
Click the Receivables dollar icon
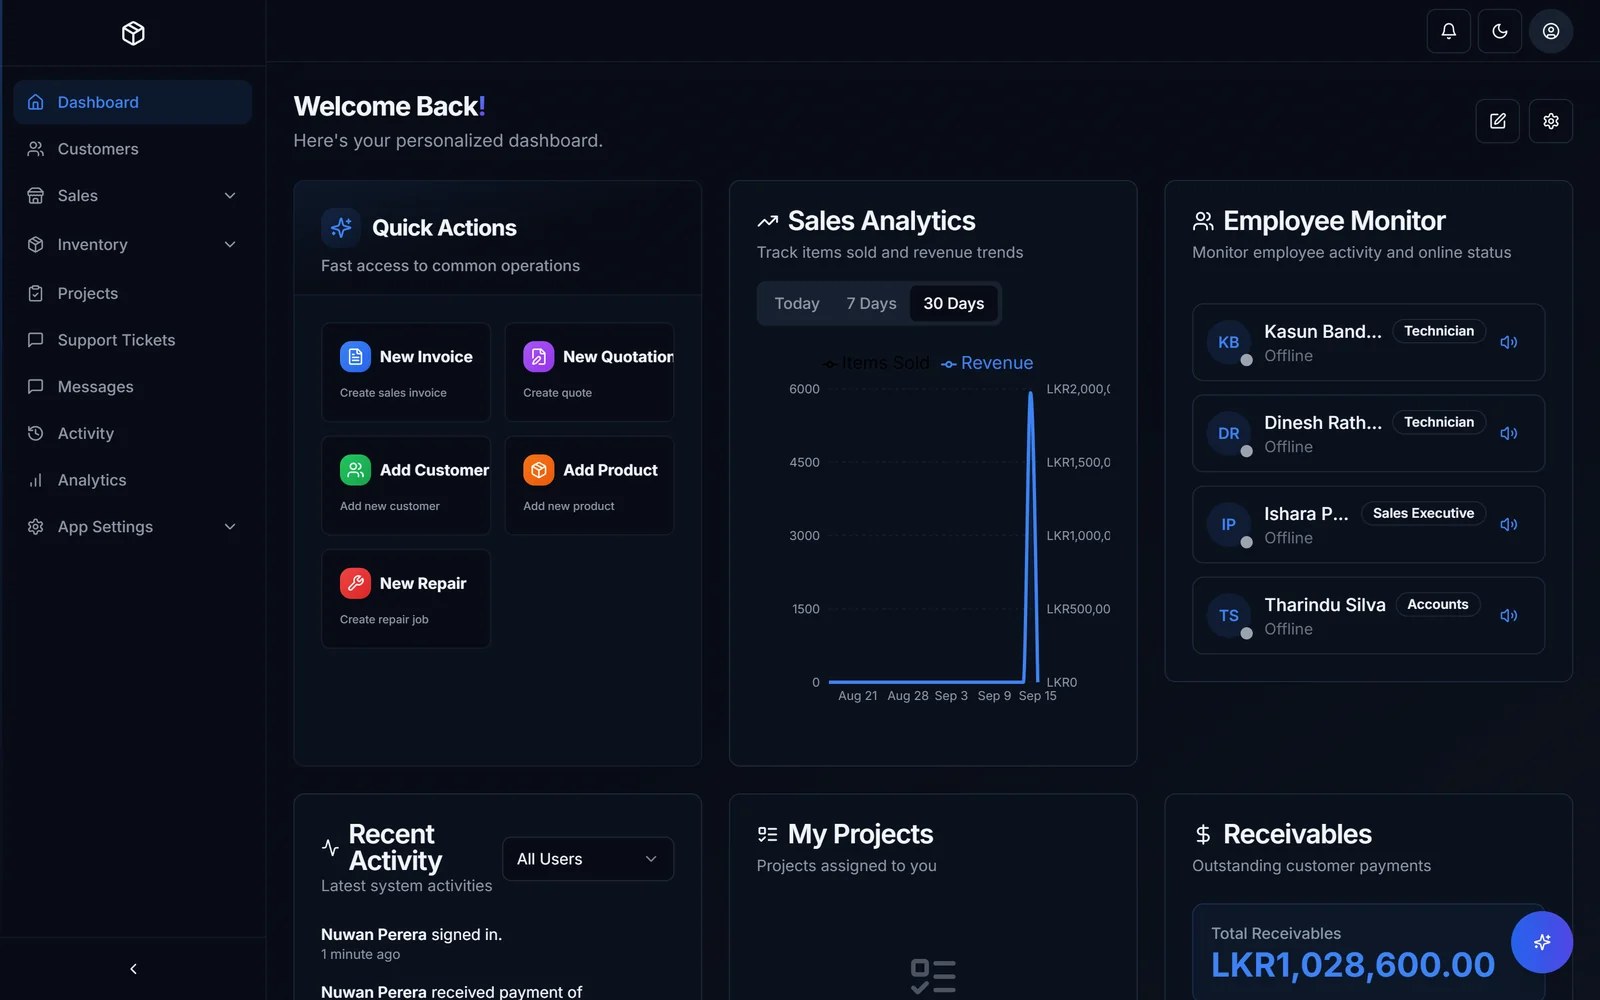[1203, 834]
